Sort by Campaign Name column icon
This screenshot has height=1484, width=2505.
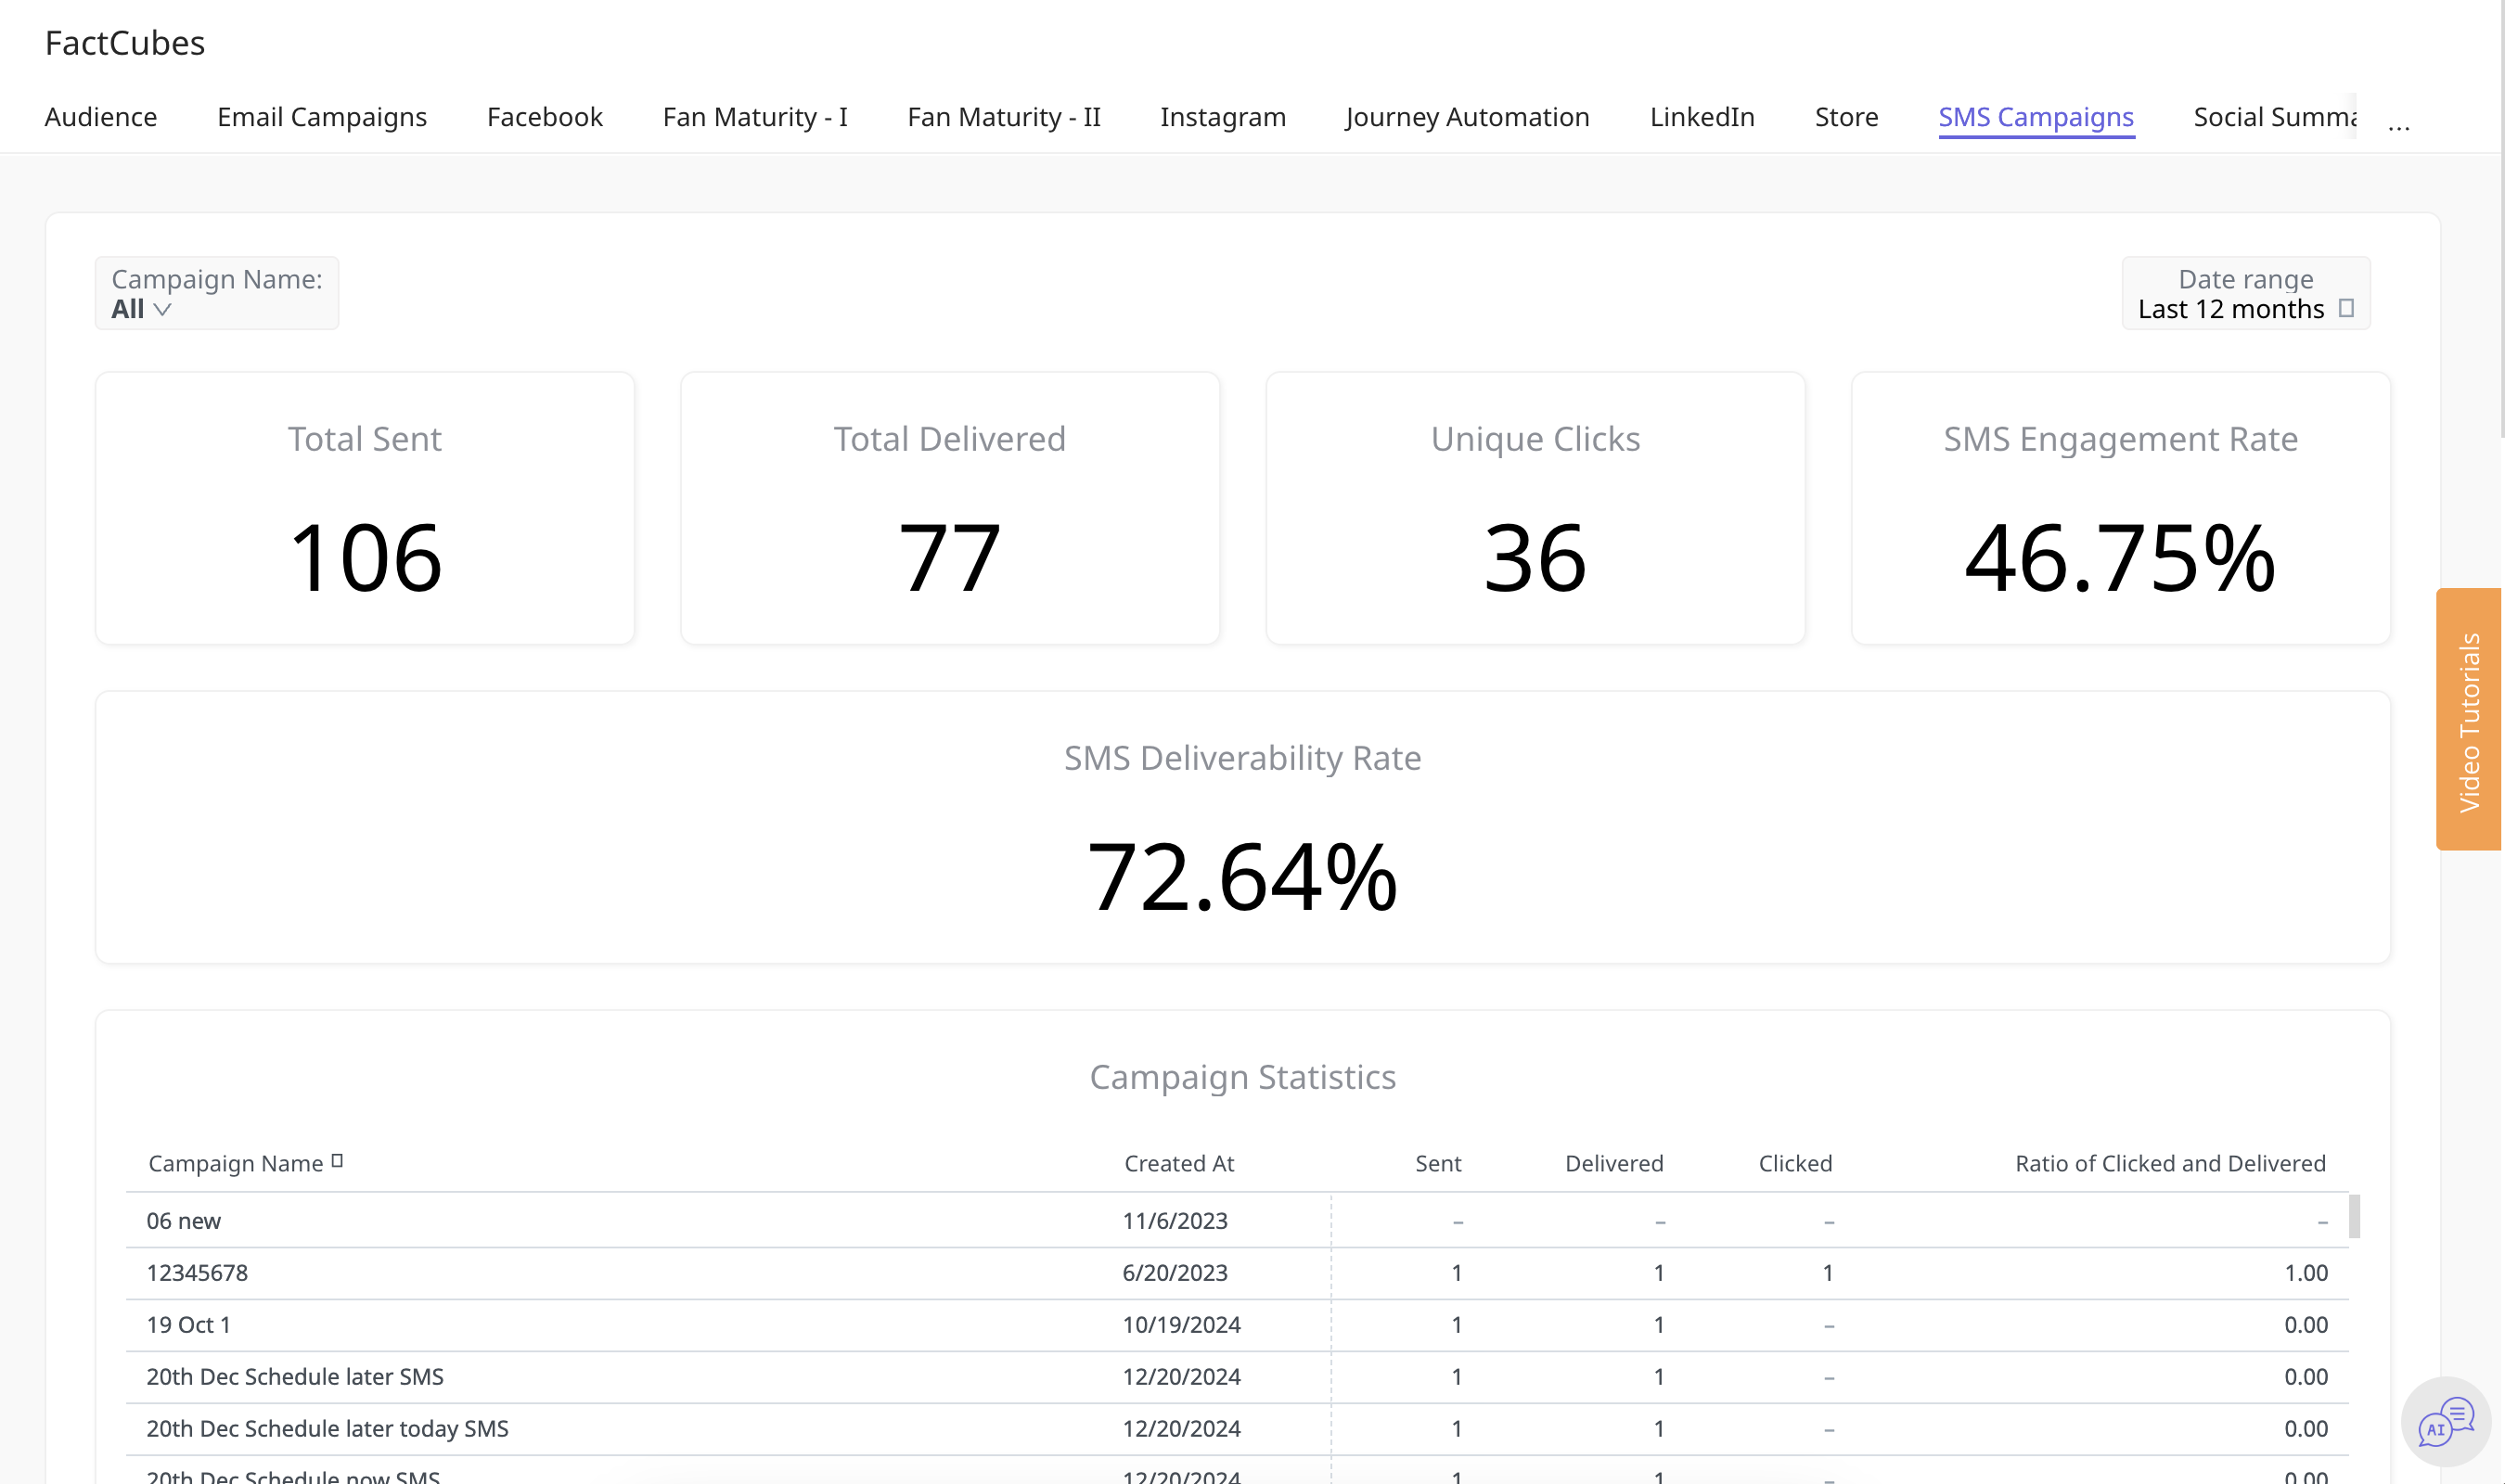click(x=337, y=1161)
